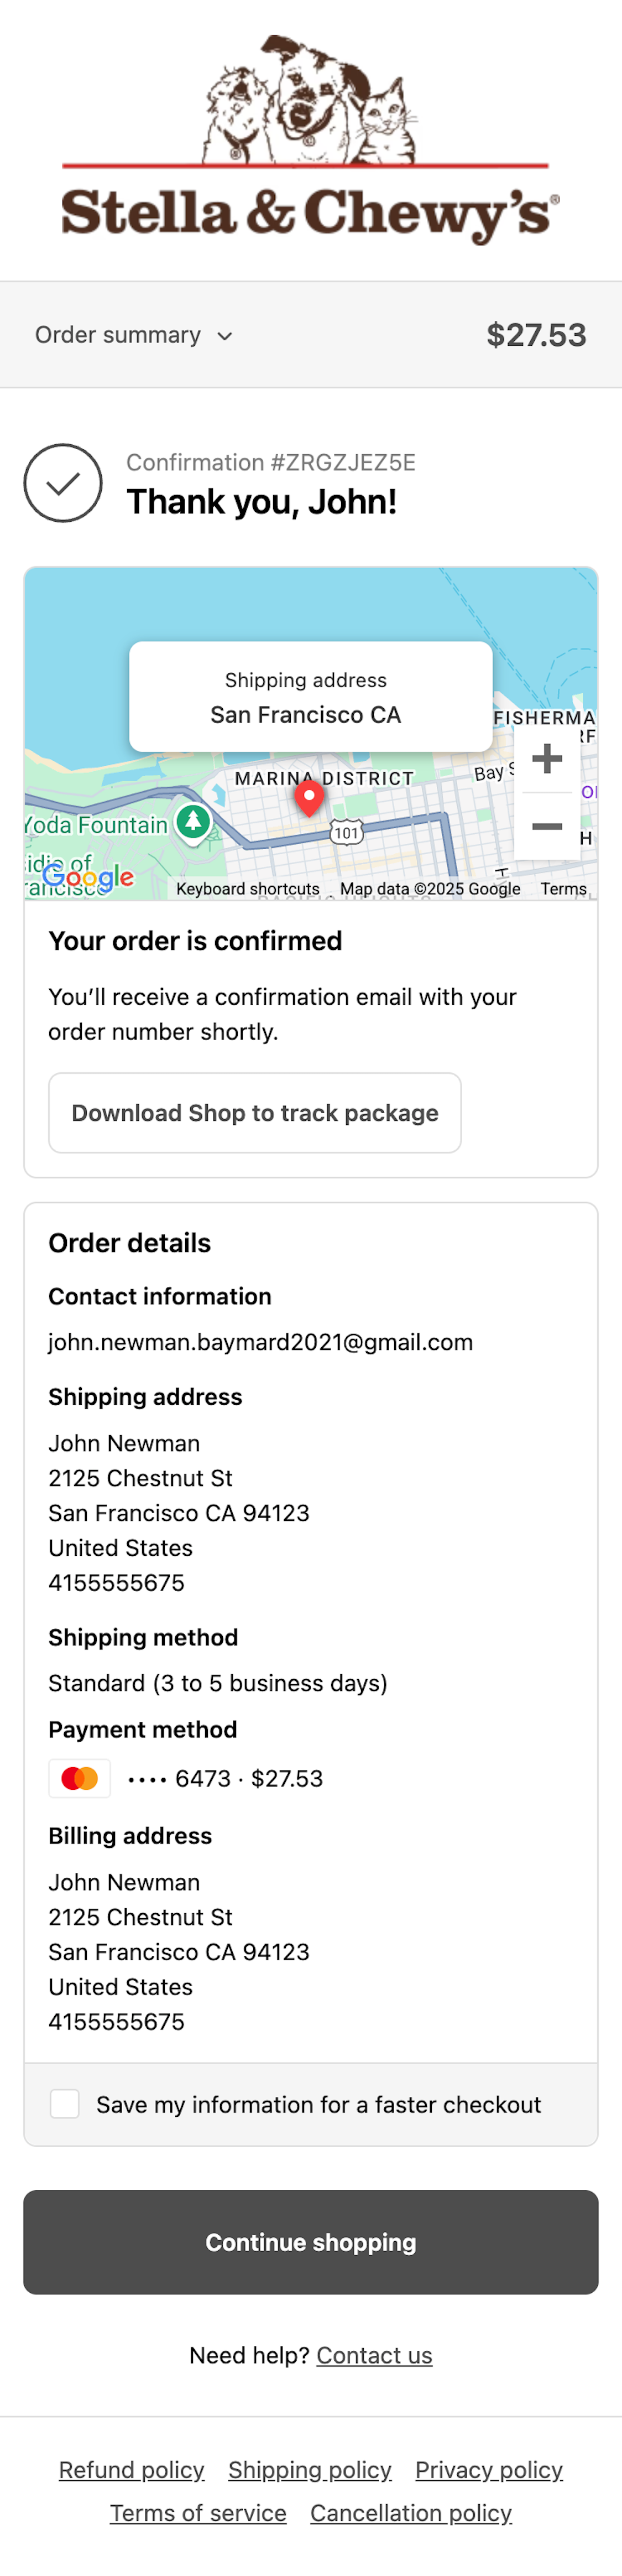View the Shipping policy

(x=310, y=2470)
